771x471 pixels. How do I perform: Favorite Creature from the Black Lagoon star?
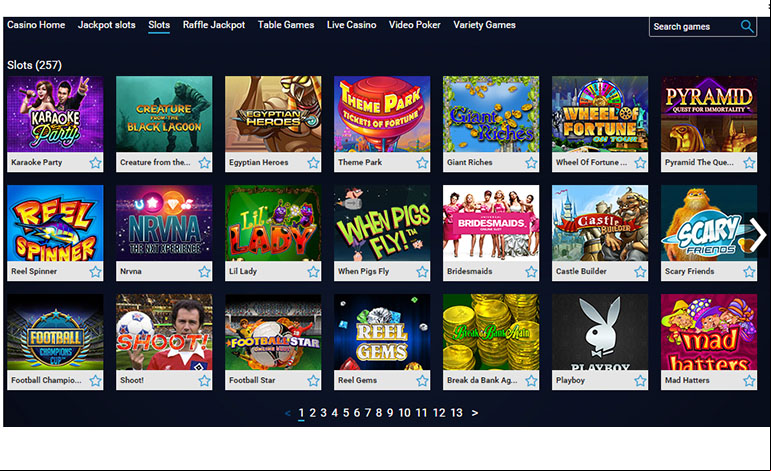pos(205,163)
